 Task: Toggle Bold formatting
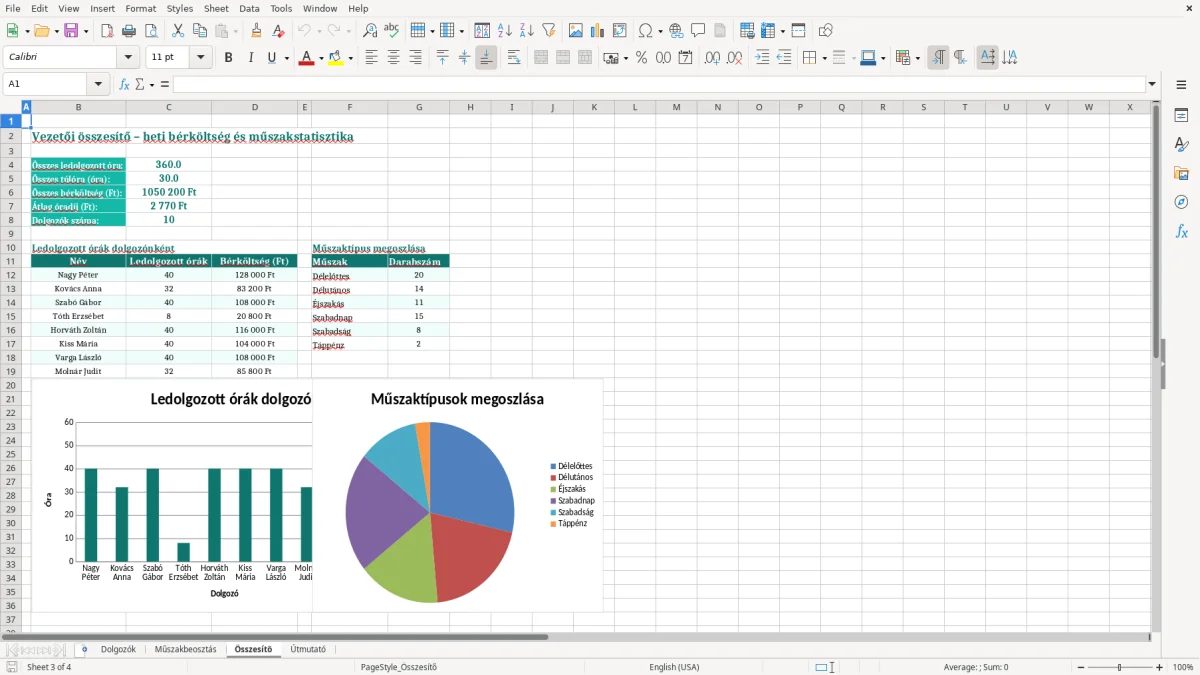(x=228, y=58)
